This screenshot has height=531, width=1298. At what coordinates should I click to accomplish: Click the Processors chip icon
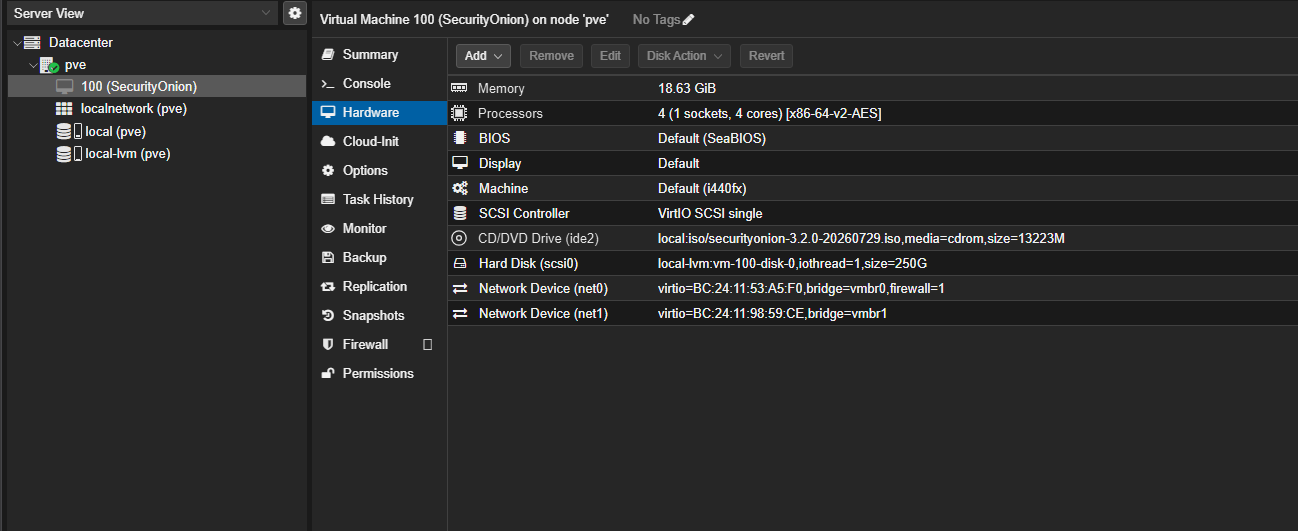pyautogui.click(x=460, y=113)
